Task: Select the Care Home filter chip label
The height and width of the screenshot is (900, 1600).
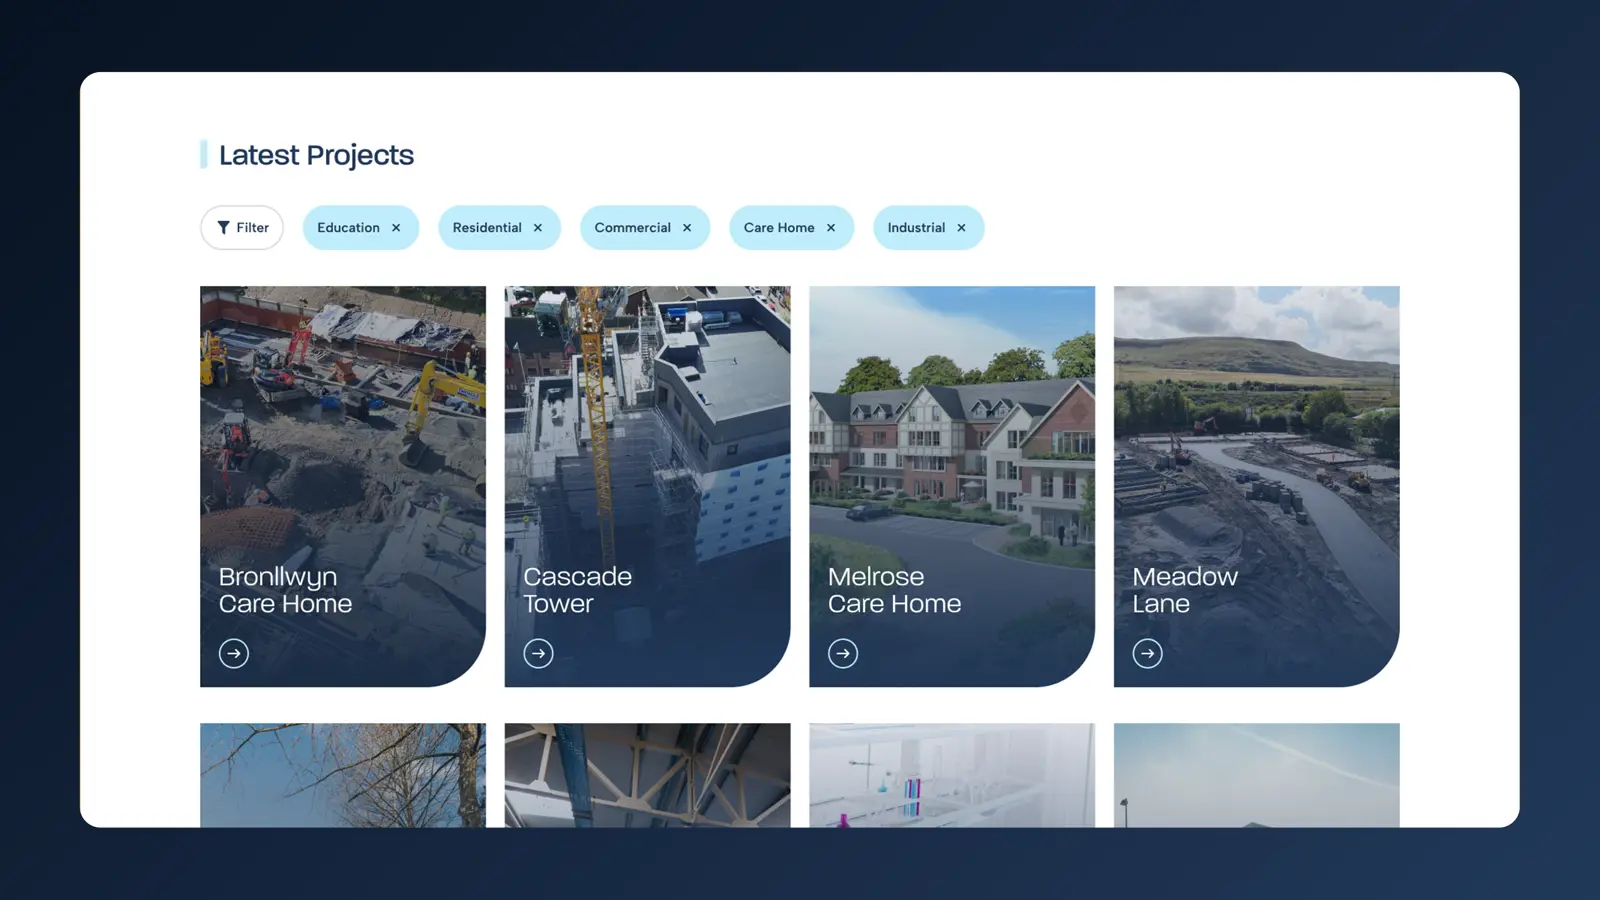Action: pyautogui.click(x=778, y=228)
